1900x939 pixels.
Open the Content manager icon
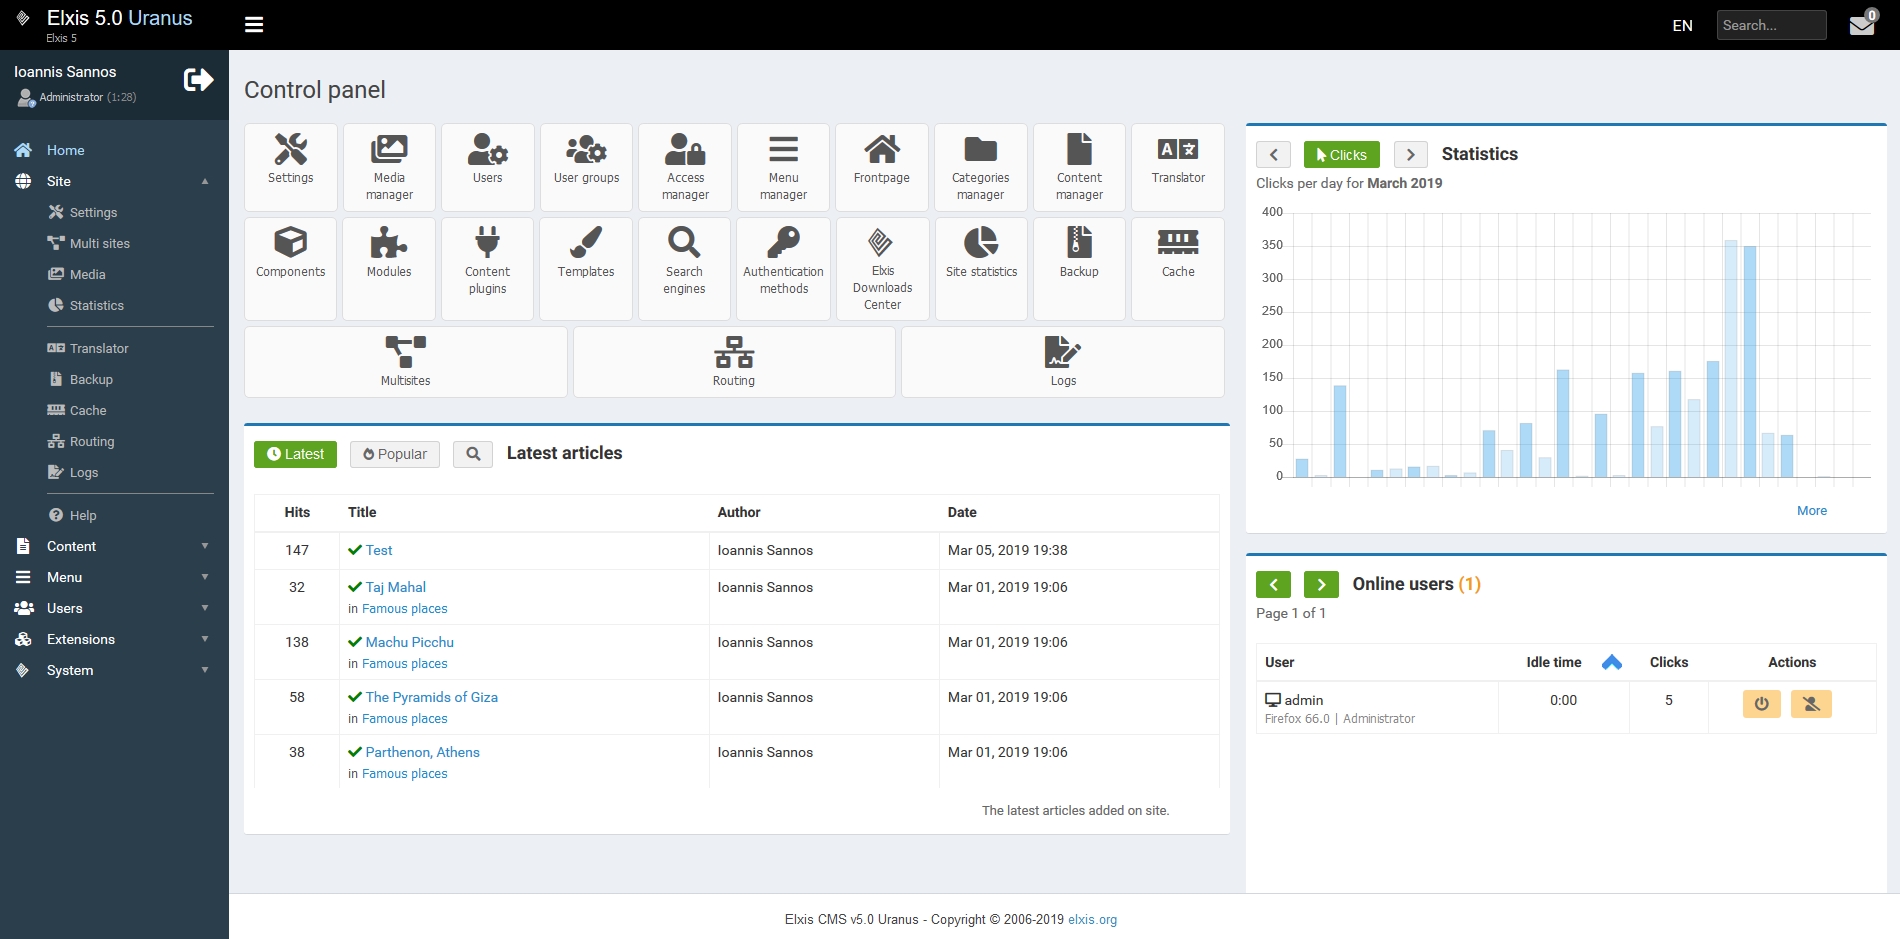(1079, 167)
